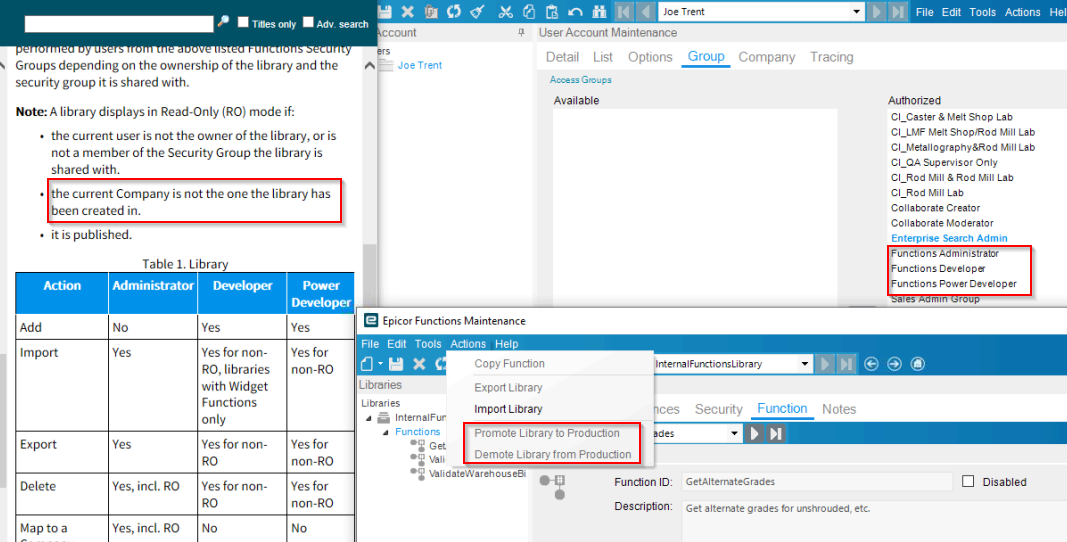Click Clear broom icon in User Account toolbar
Image resolution: width=1067 pixels, height=542 pixels.
coord(478,12)
